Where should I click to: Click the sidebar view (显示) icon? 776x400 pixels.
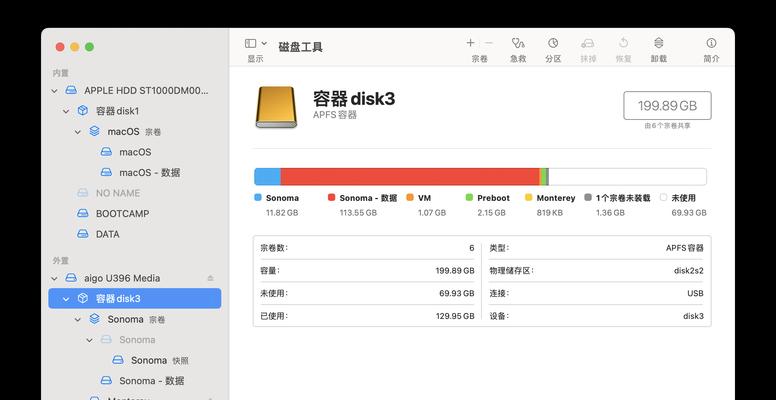pos(250,44)
